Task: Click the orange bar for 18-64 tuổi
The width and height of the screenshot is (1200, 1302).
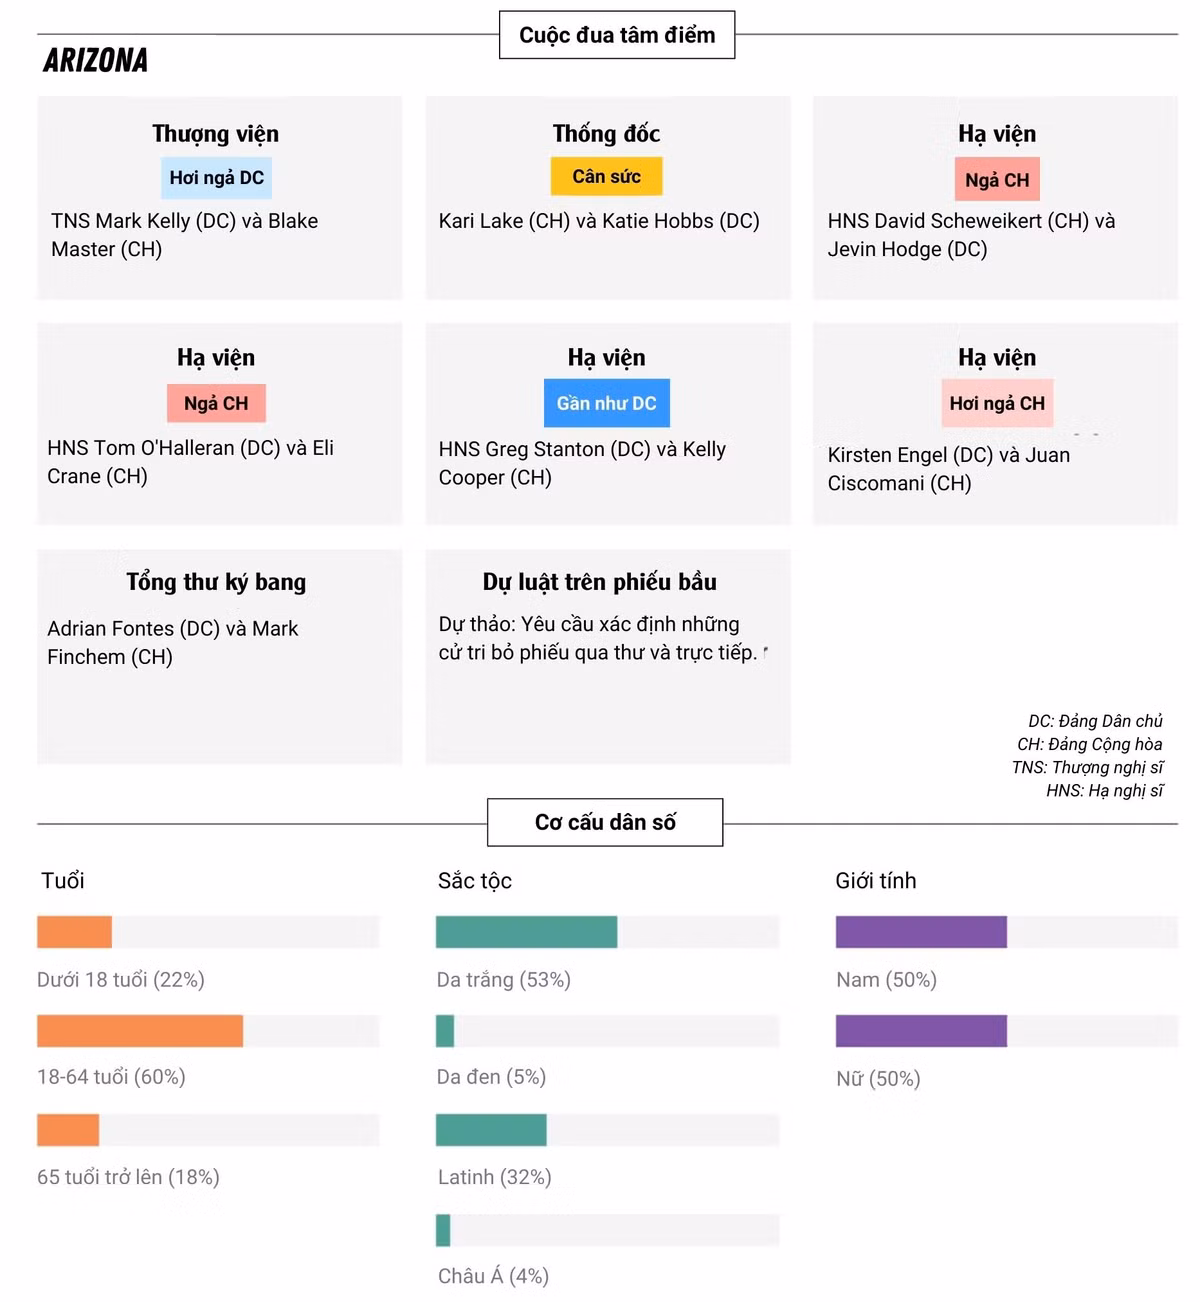Action: click(140, 1031)
